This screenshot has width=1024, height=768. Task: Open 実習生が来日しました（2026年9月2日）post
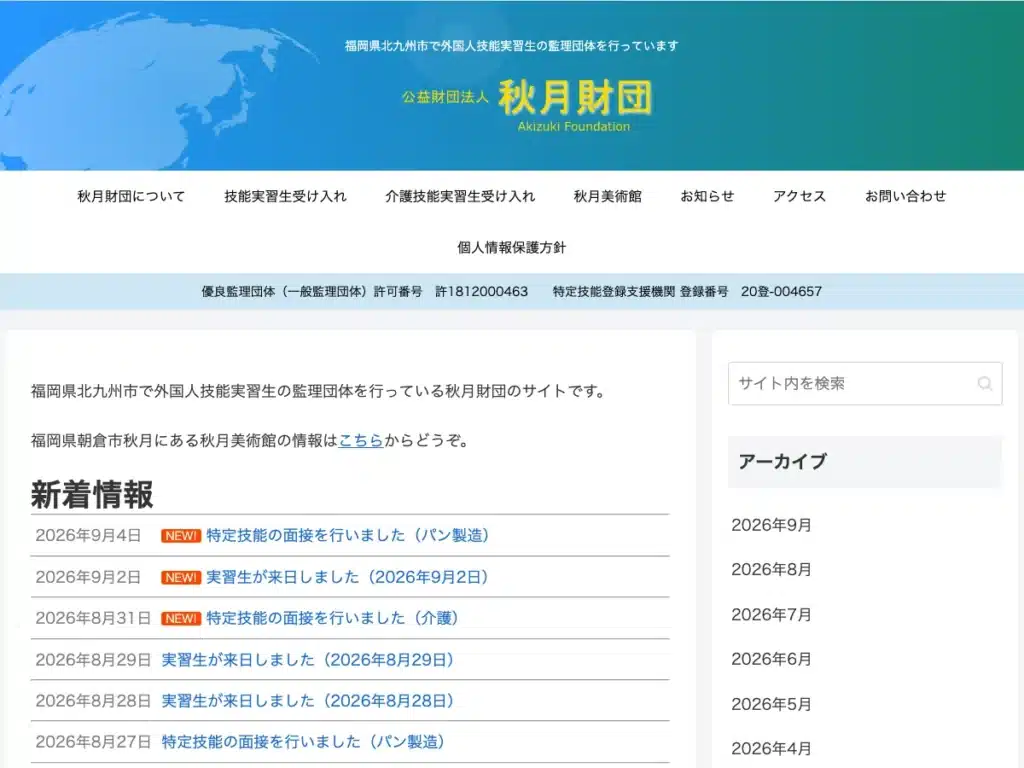347,577
